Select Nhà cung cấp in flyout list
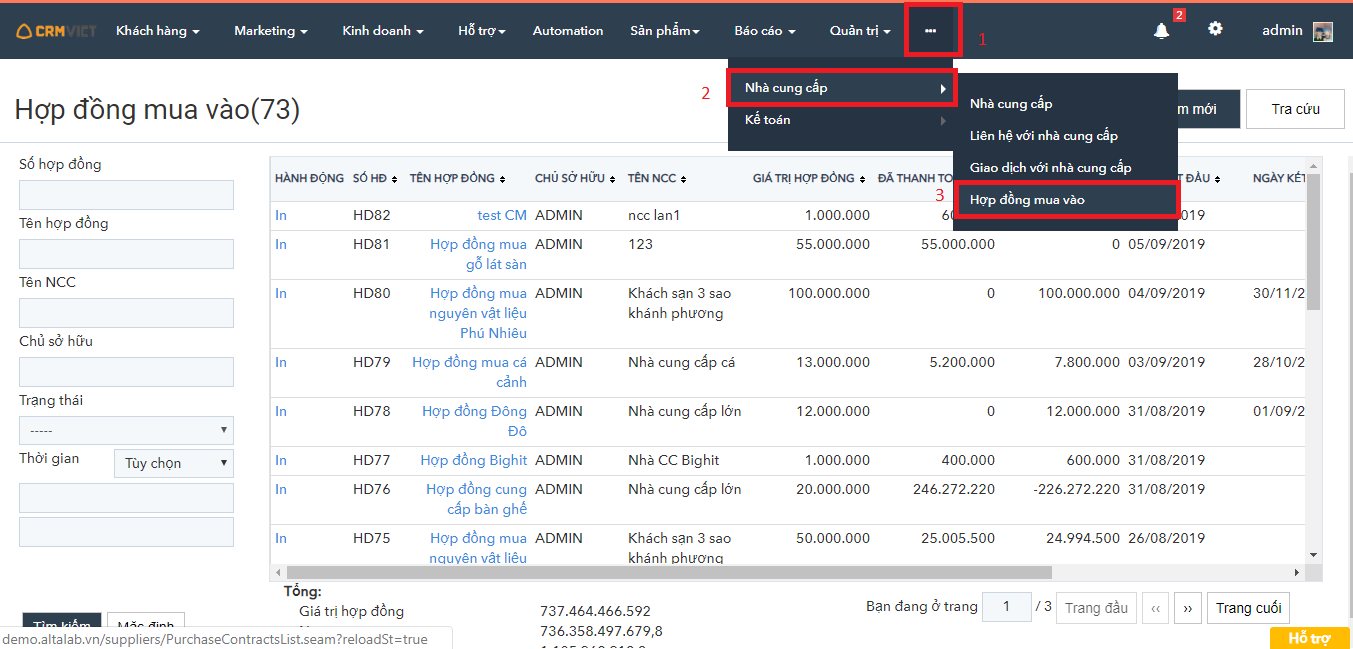The height and width of the screenshot is (649, 1353). click(1065, 103)
